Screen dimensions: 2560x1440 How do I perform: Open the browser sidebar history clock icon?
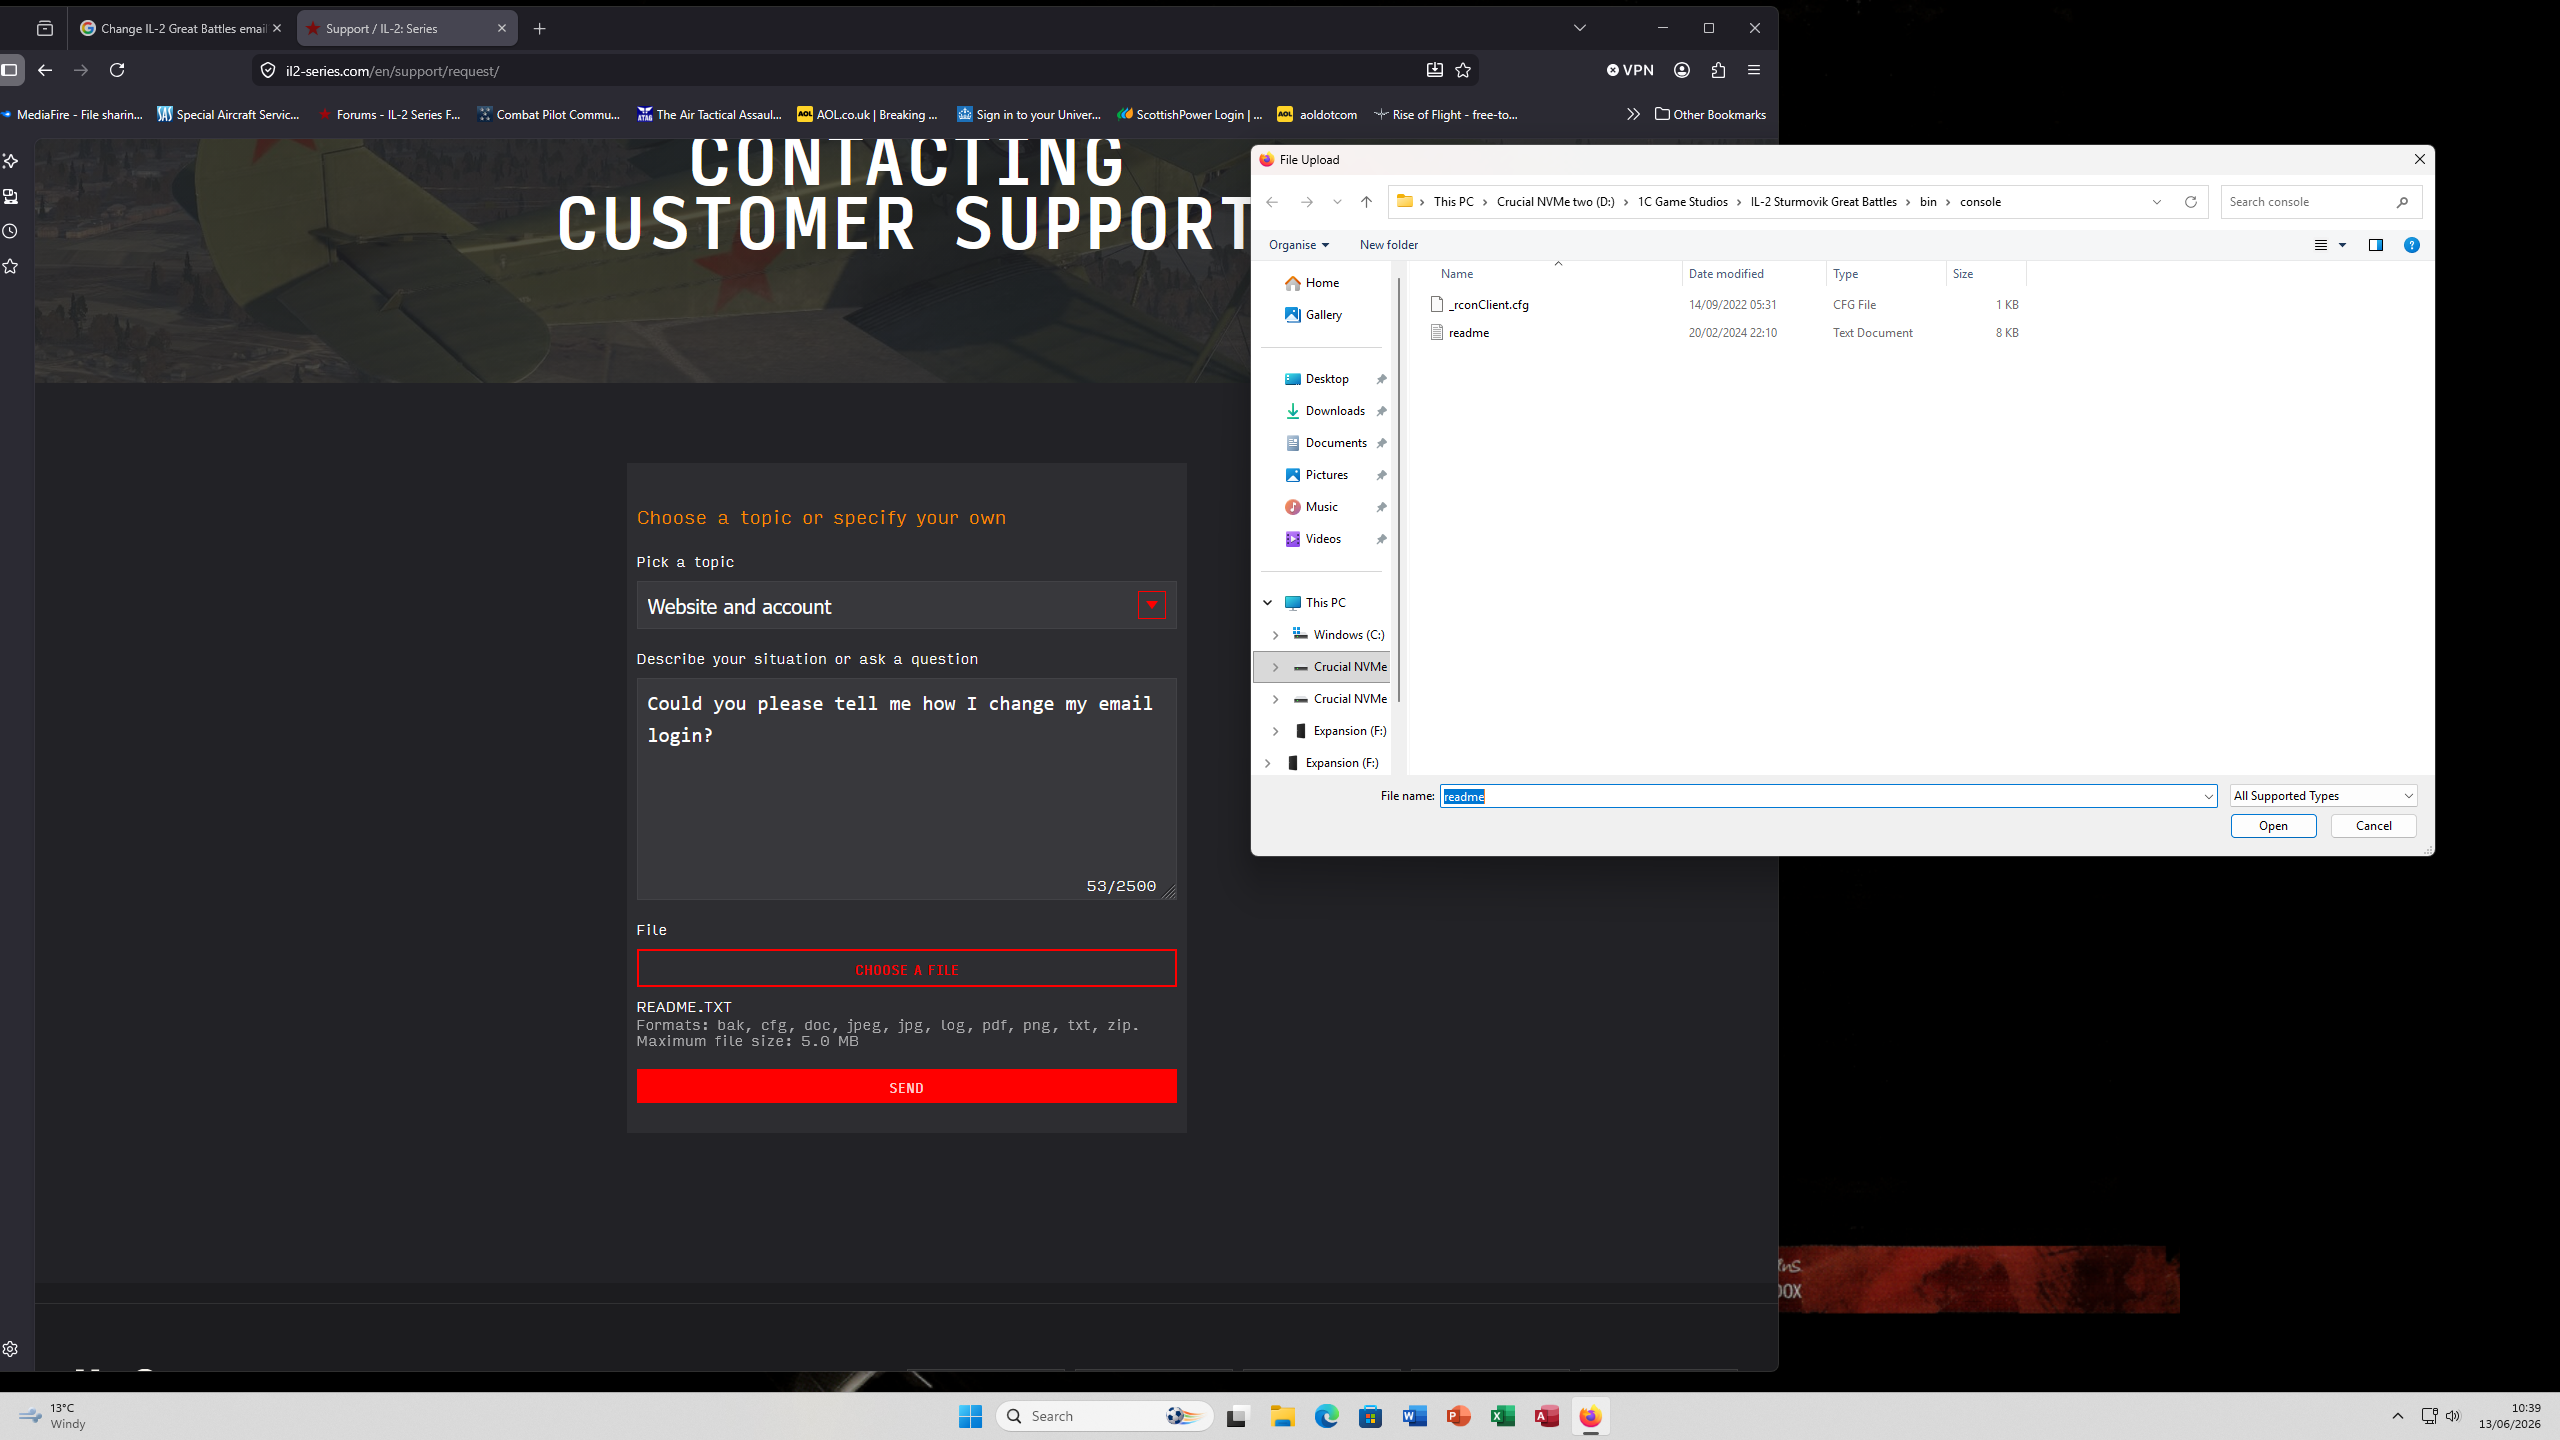pos(11,231)
